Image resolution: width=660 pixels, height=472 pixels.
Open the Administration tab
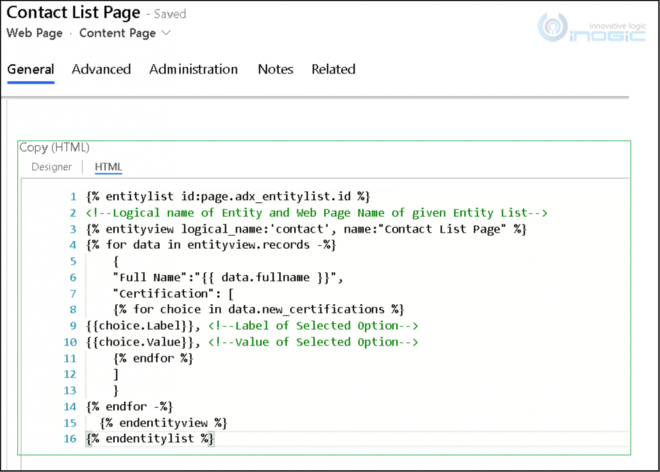[x=193, y=69]
